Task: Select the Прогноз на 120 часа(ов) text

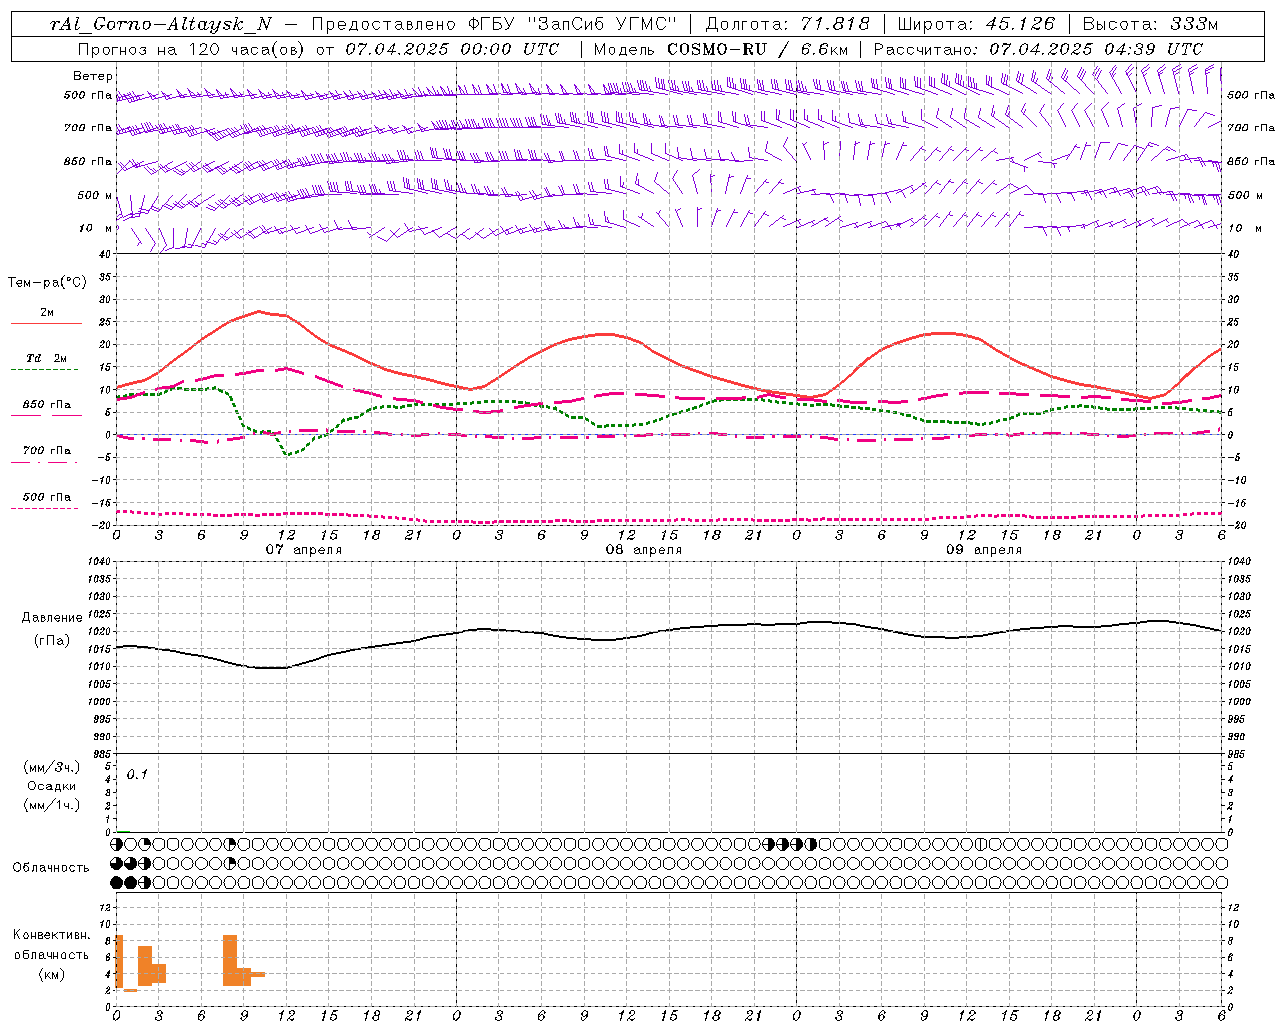Action: (x=193, y=49)
